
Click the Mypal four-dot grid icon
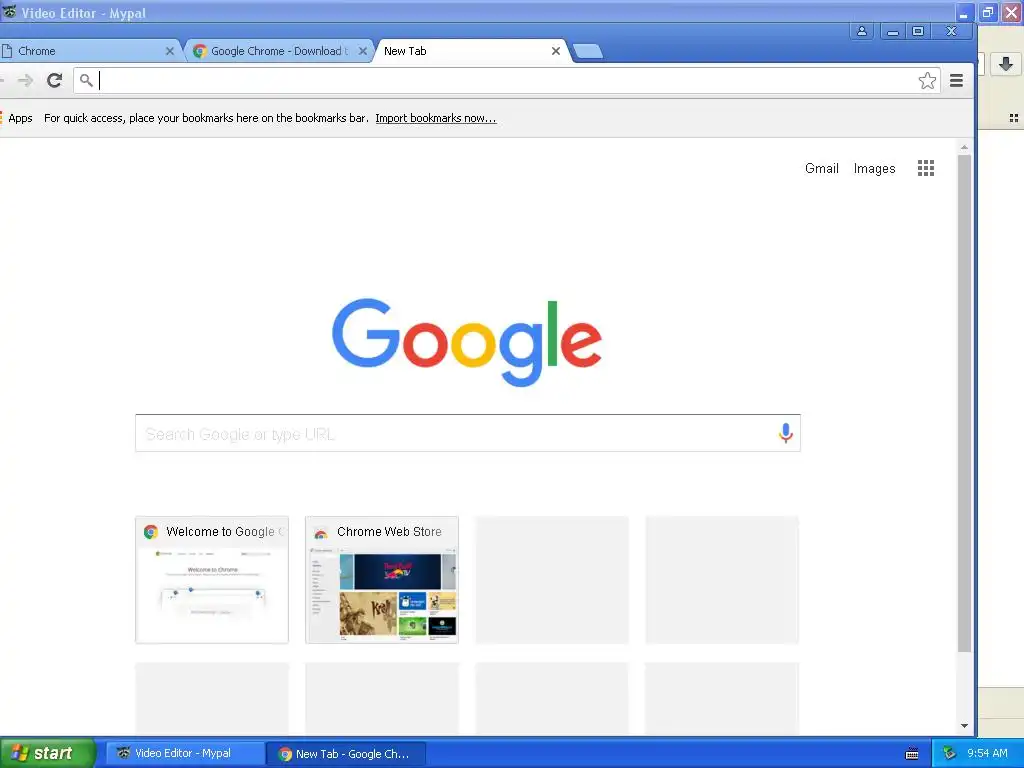(x=1014, y=118)
